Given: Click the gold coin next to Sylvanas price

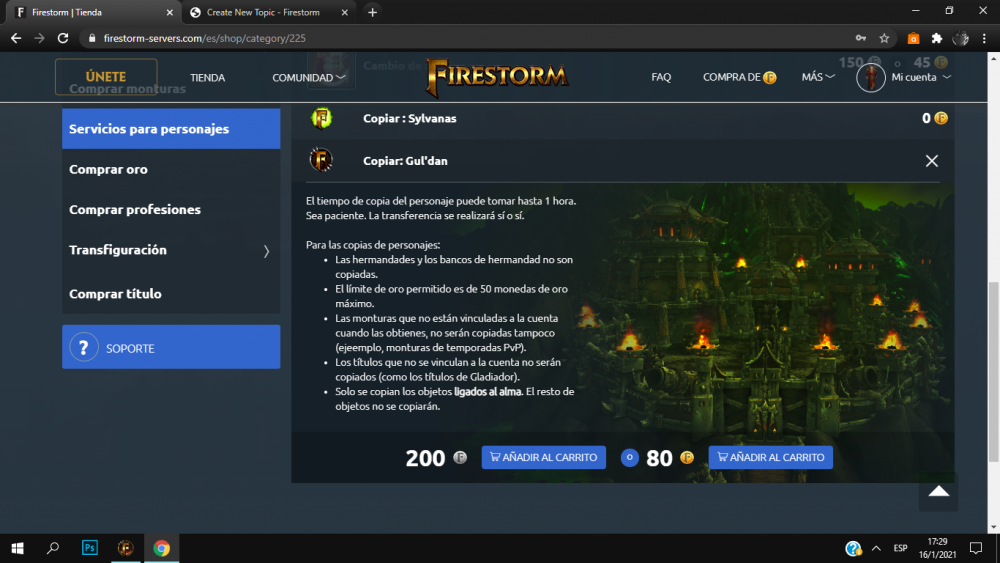Looking at the screenshot, I should (941, 118).
